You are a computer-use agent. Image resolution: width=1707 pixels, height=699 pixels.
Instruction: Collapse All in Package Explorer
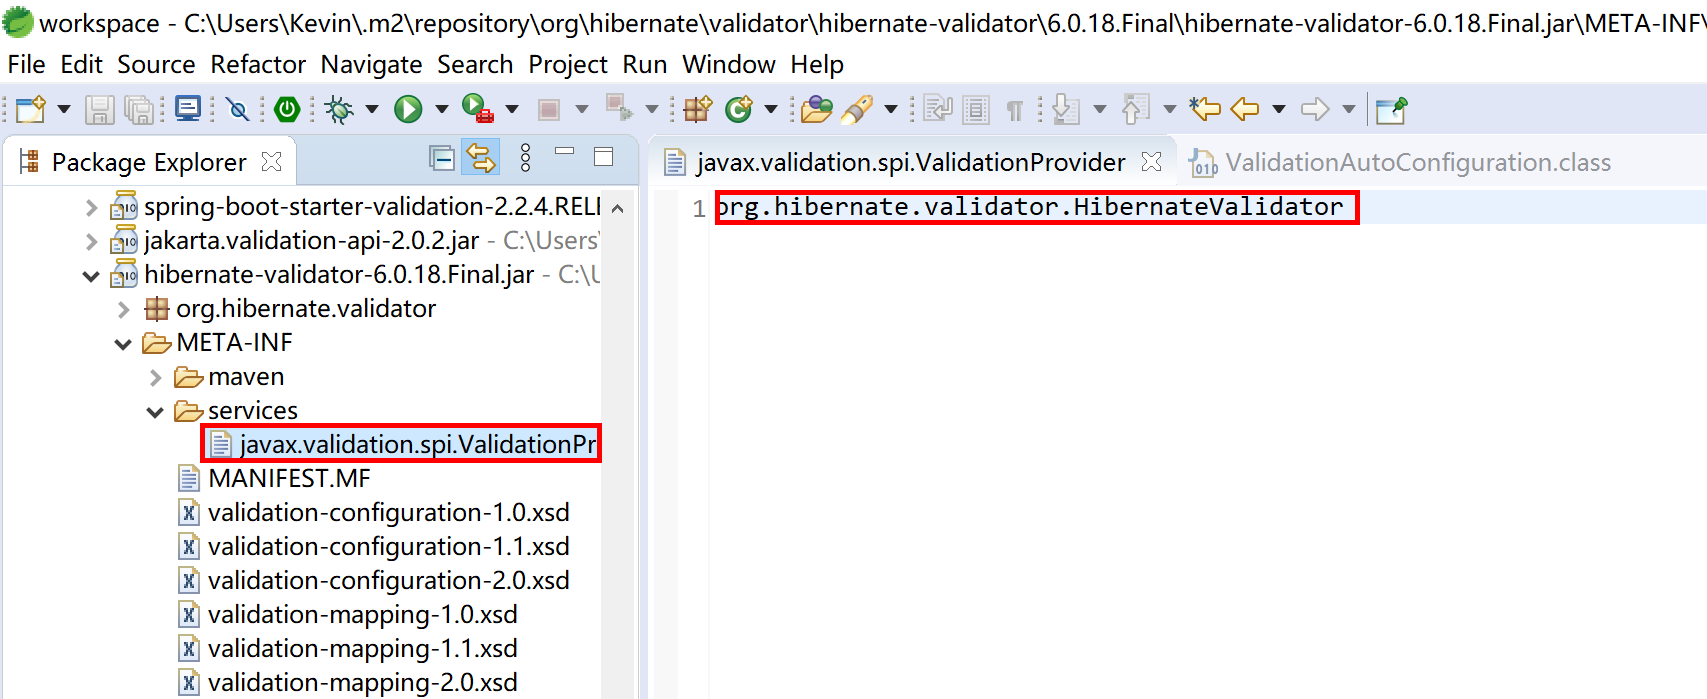tap(441, 158)
